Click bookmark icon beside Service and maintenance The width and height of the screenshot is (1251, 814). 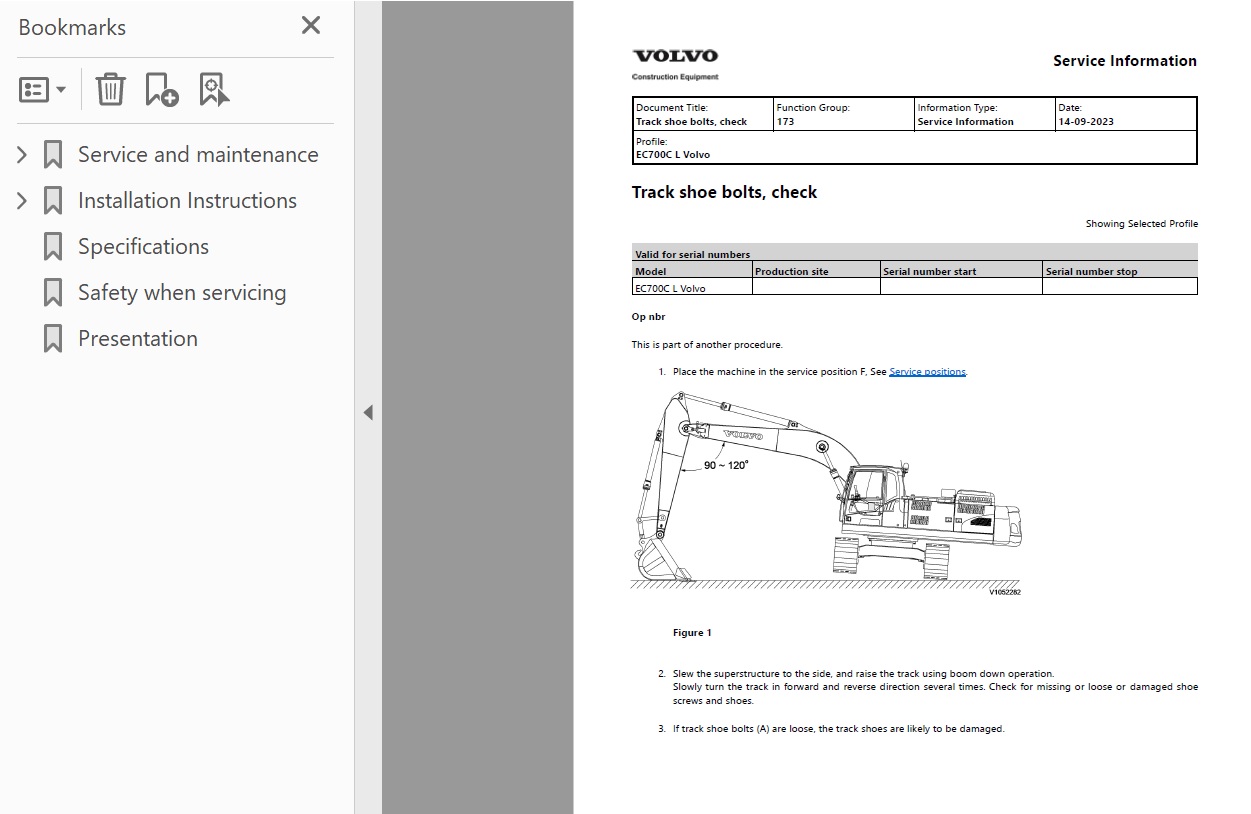pos(53,155)
